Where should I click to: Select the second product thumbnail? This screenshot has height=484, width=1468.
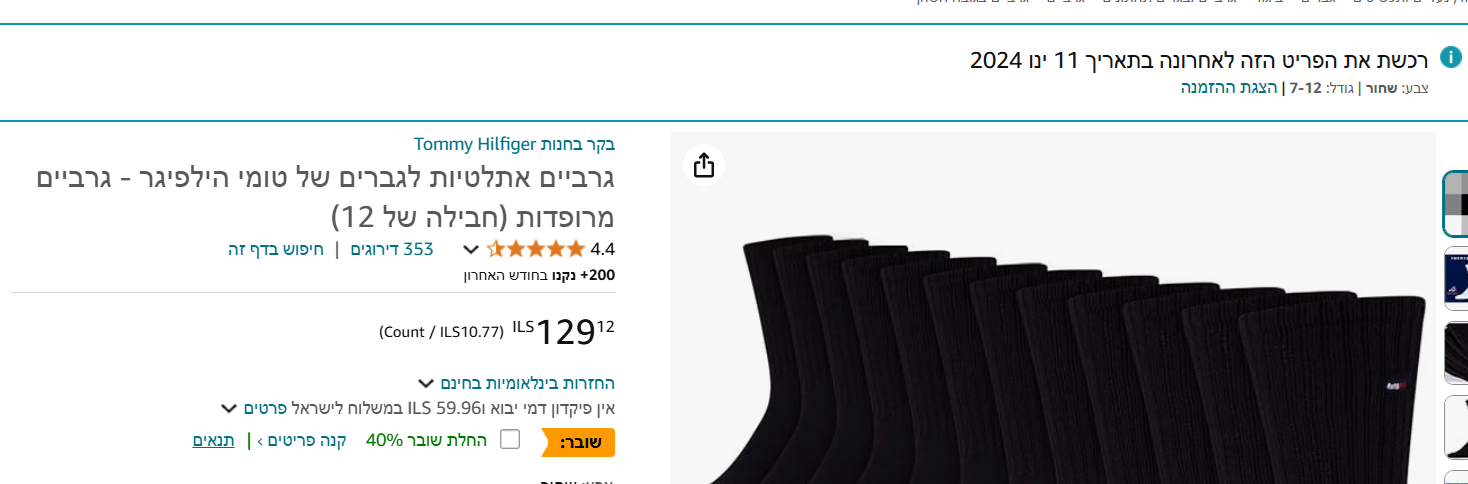1456,279
